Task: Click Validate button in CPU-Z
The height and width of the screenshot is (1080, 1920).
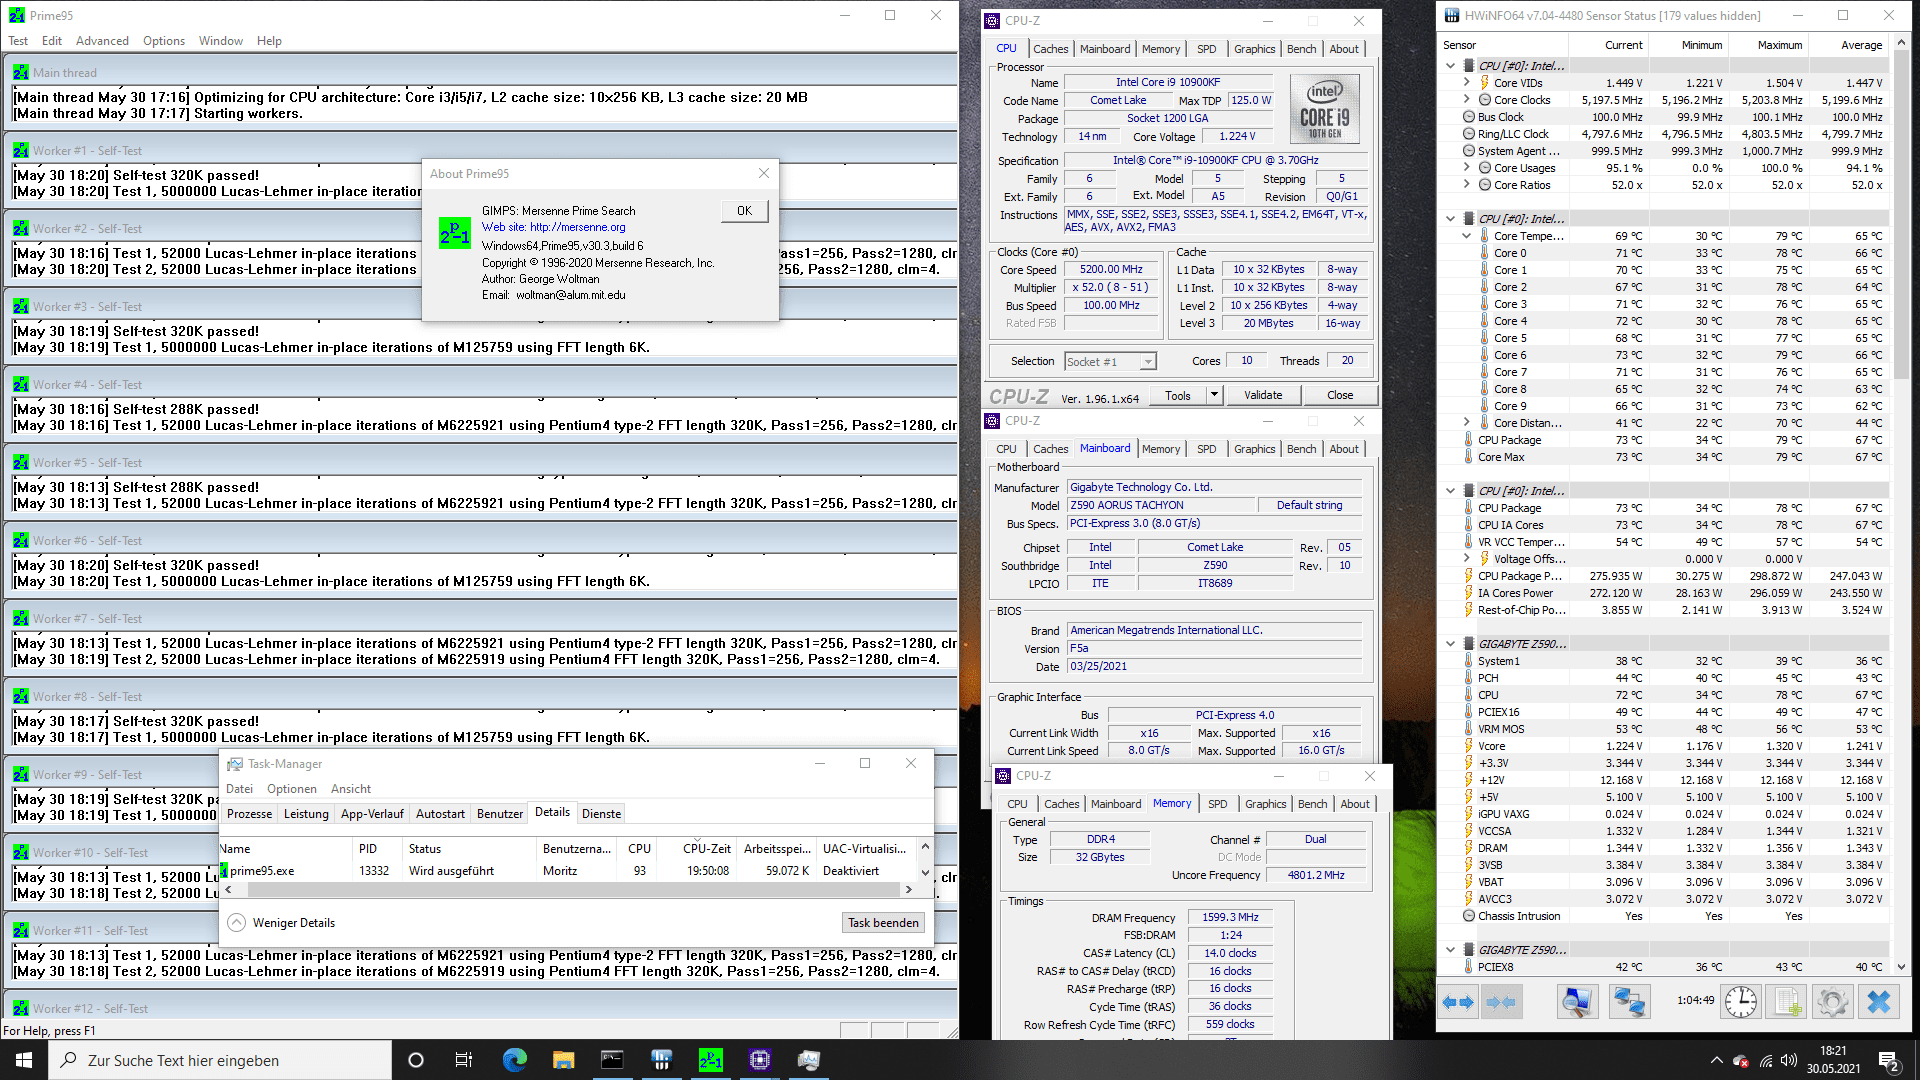Action: [1263, 395]
